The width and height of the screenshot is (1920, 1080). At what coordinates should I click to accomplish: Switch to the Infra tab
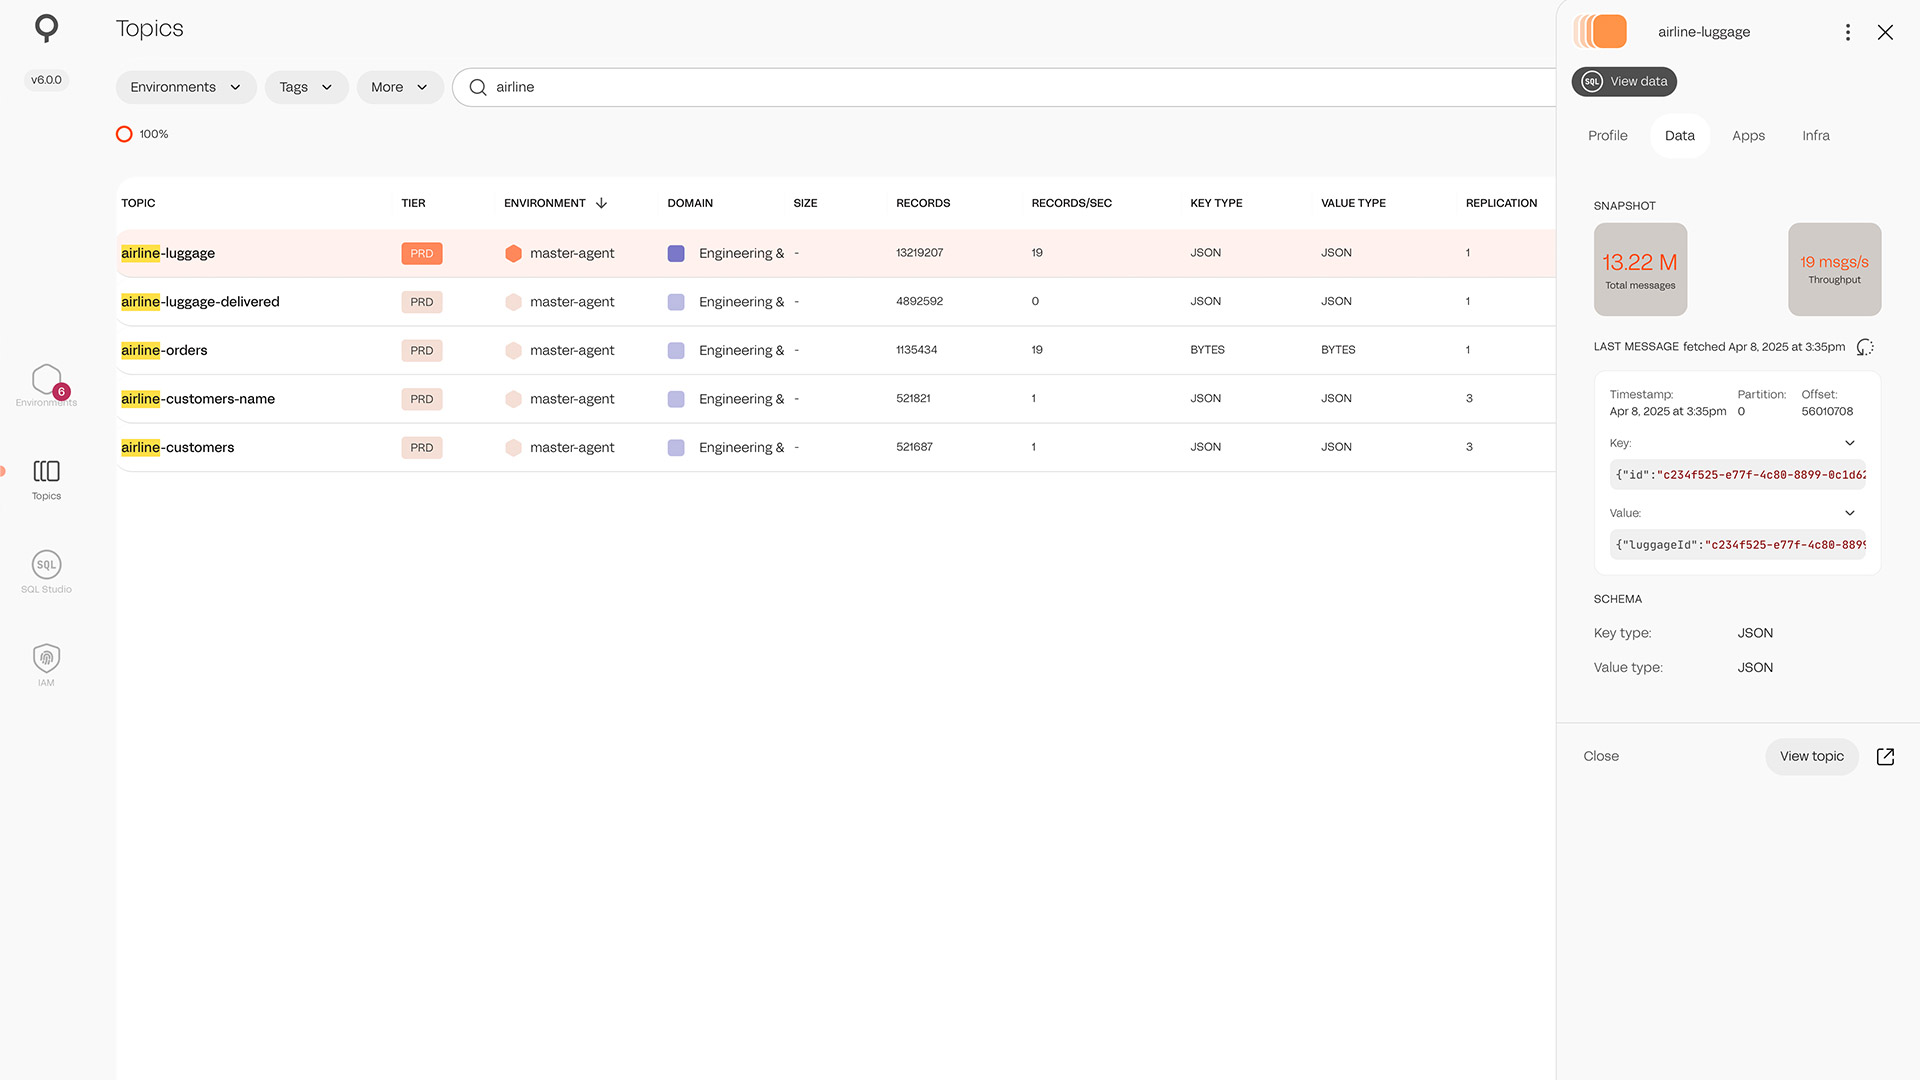(x=1816, y=136)
